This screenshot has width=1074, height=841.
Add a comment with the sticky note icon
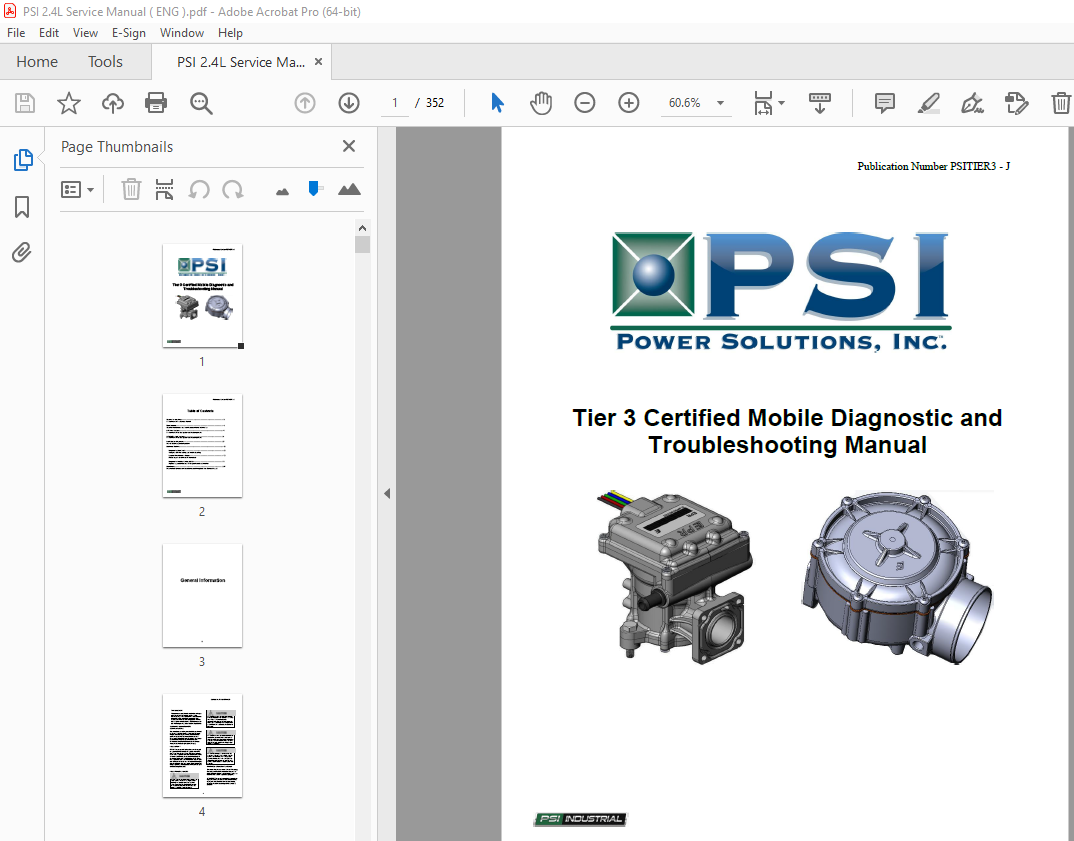(x=884, y=103)
